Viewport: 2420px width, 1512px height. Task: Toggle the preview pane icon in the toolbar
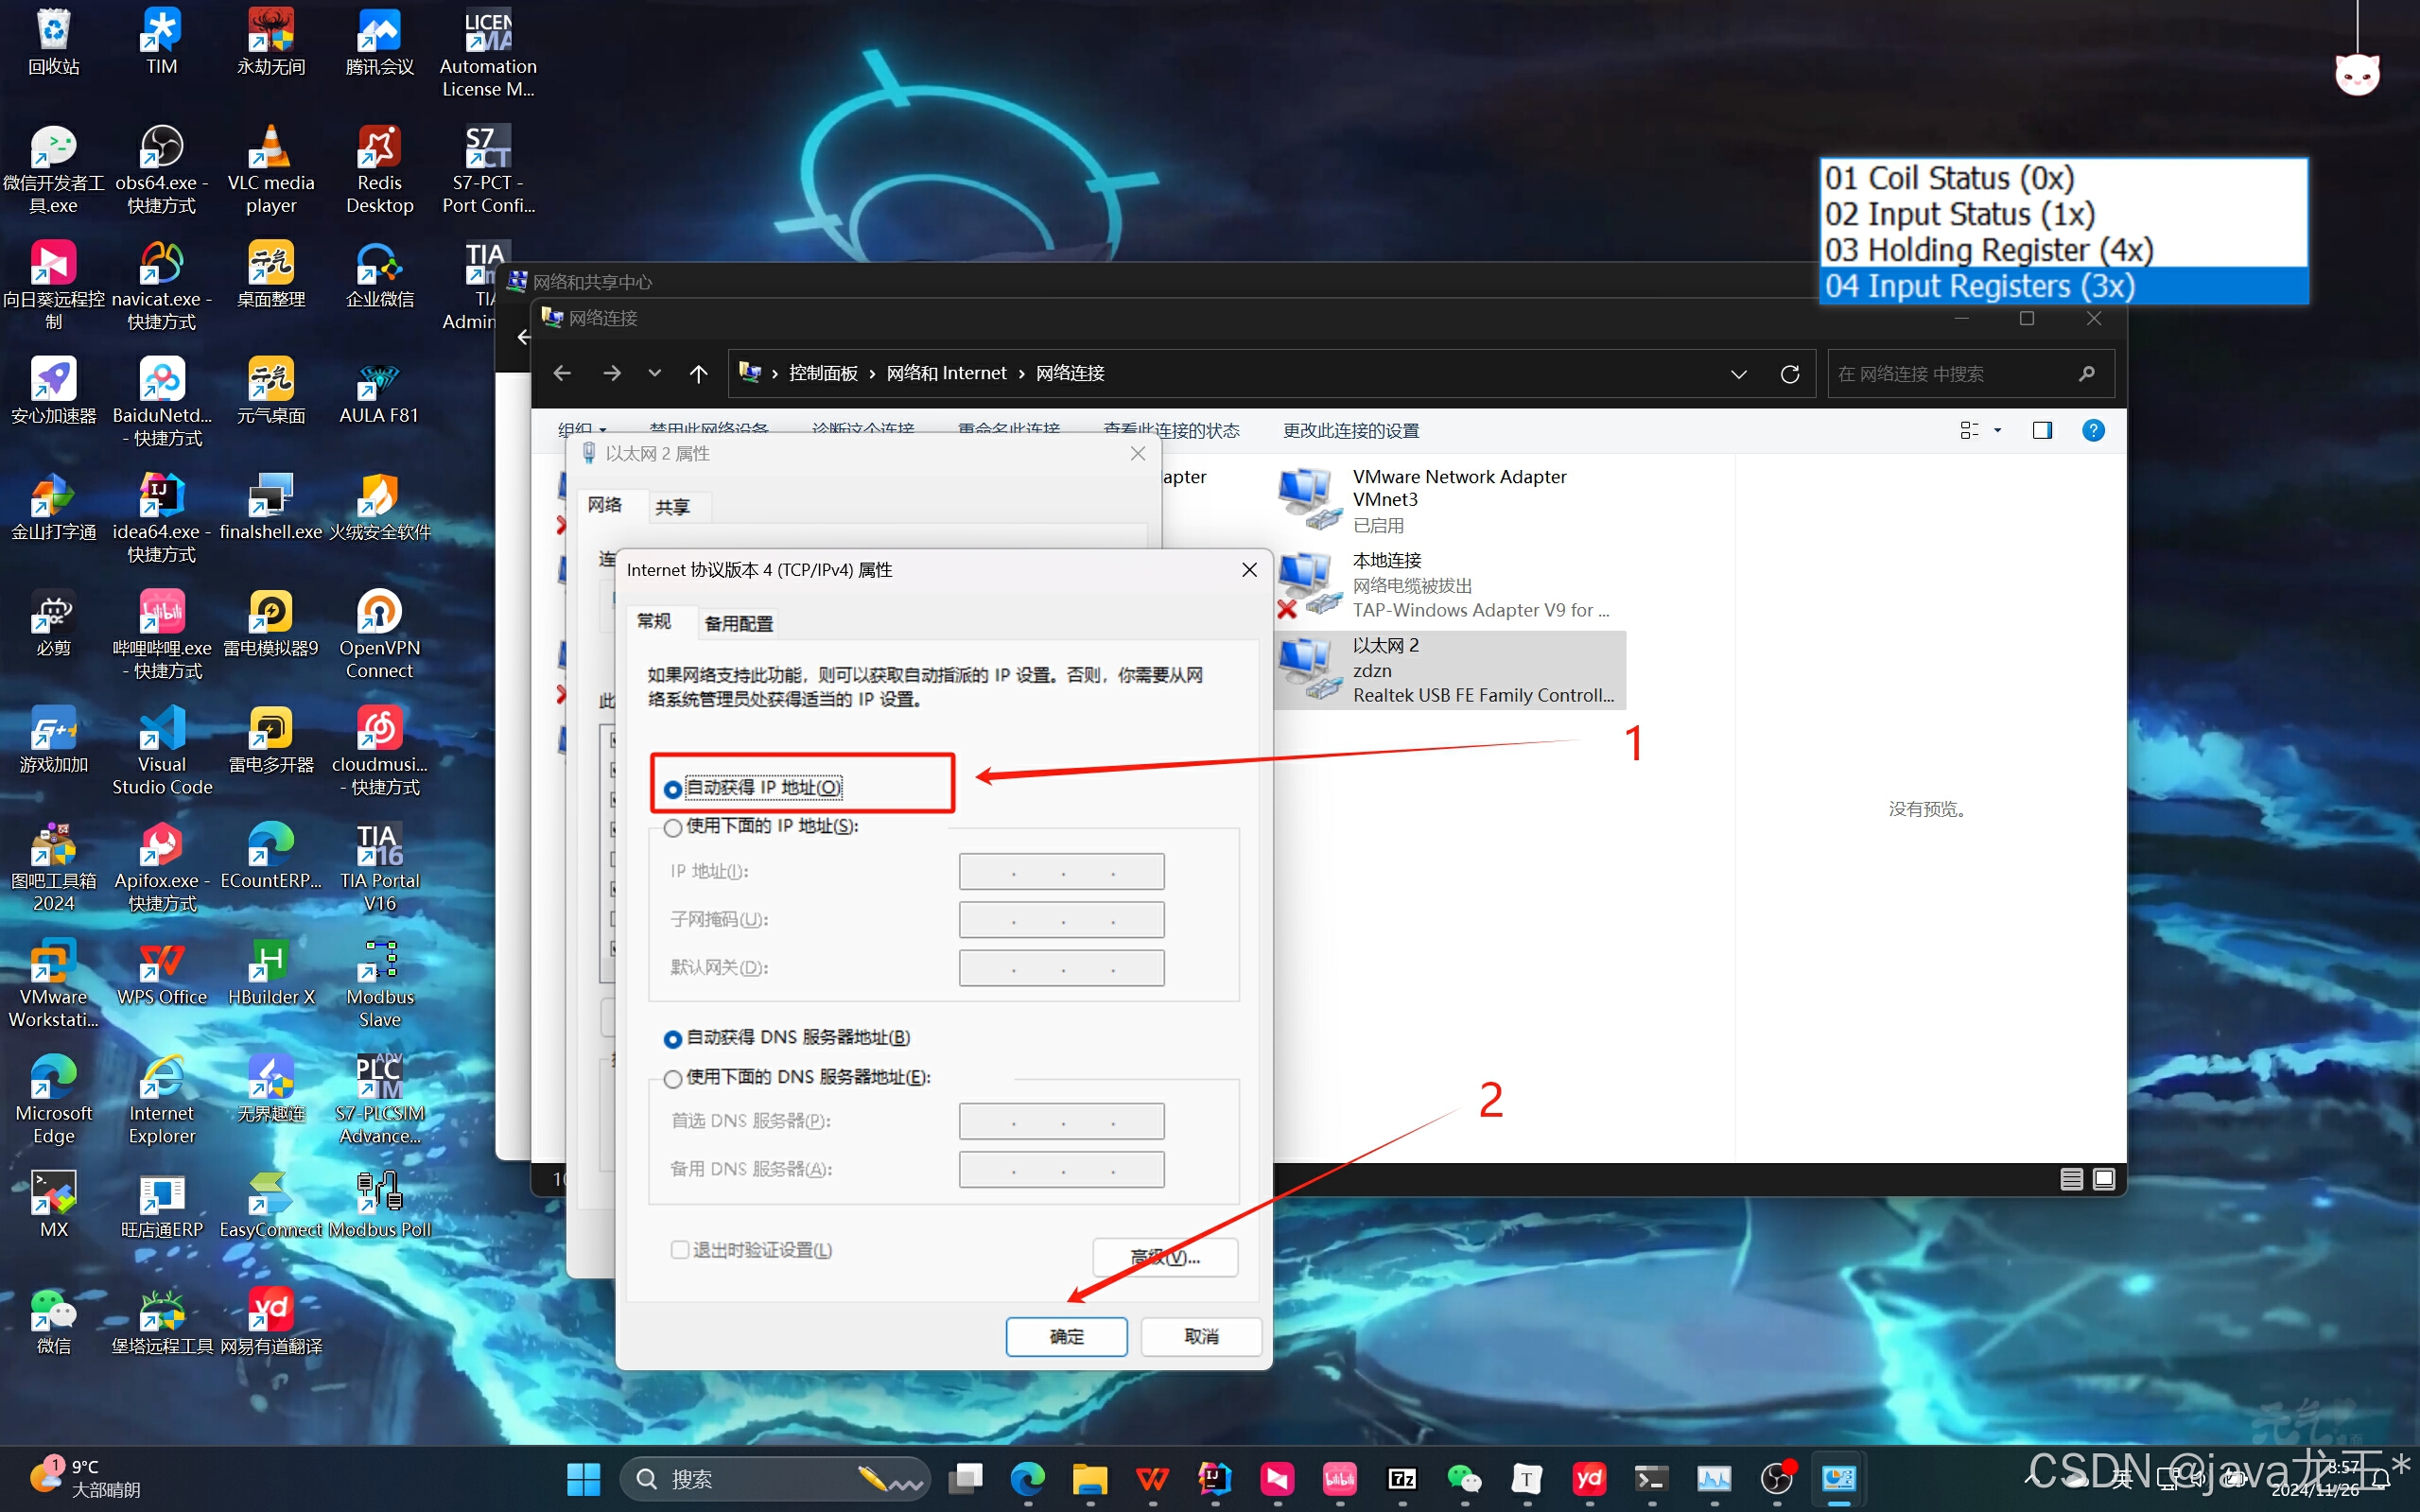(x=2042, y=430)
